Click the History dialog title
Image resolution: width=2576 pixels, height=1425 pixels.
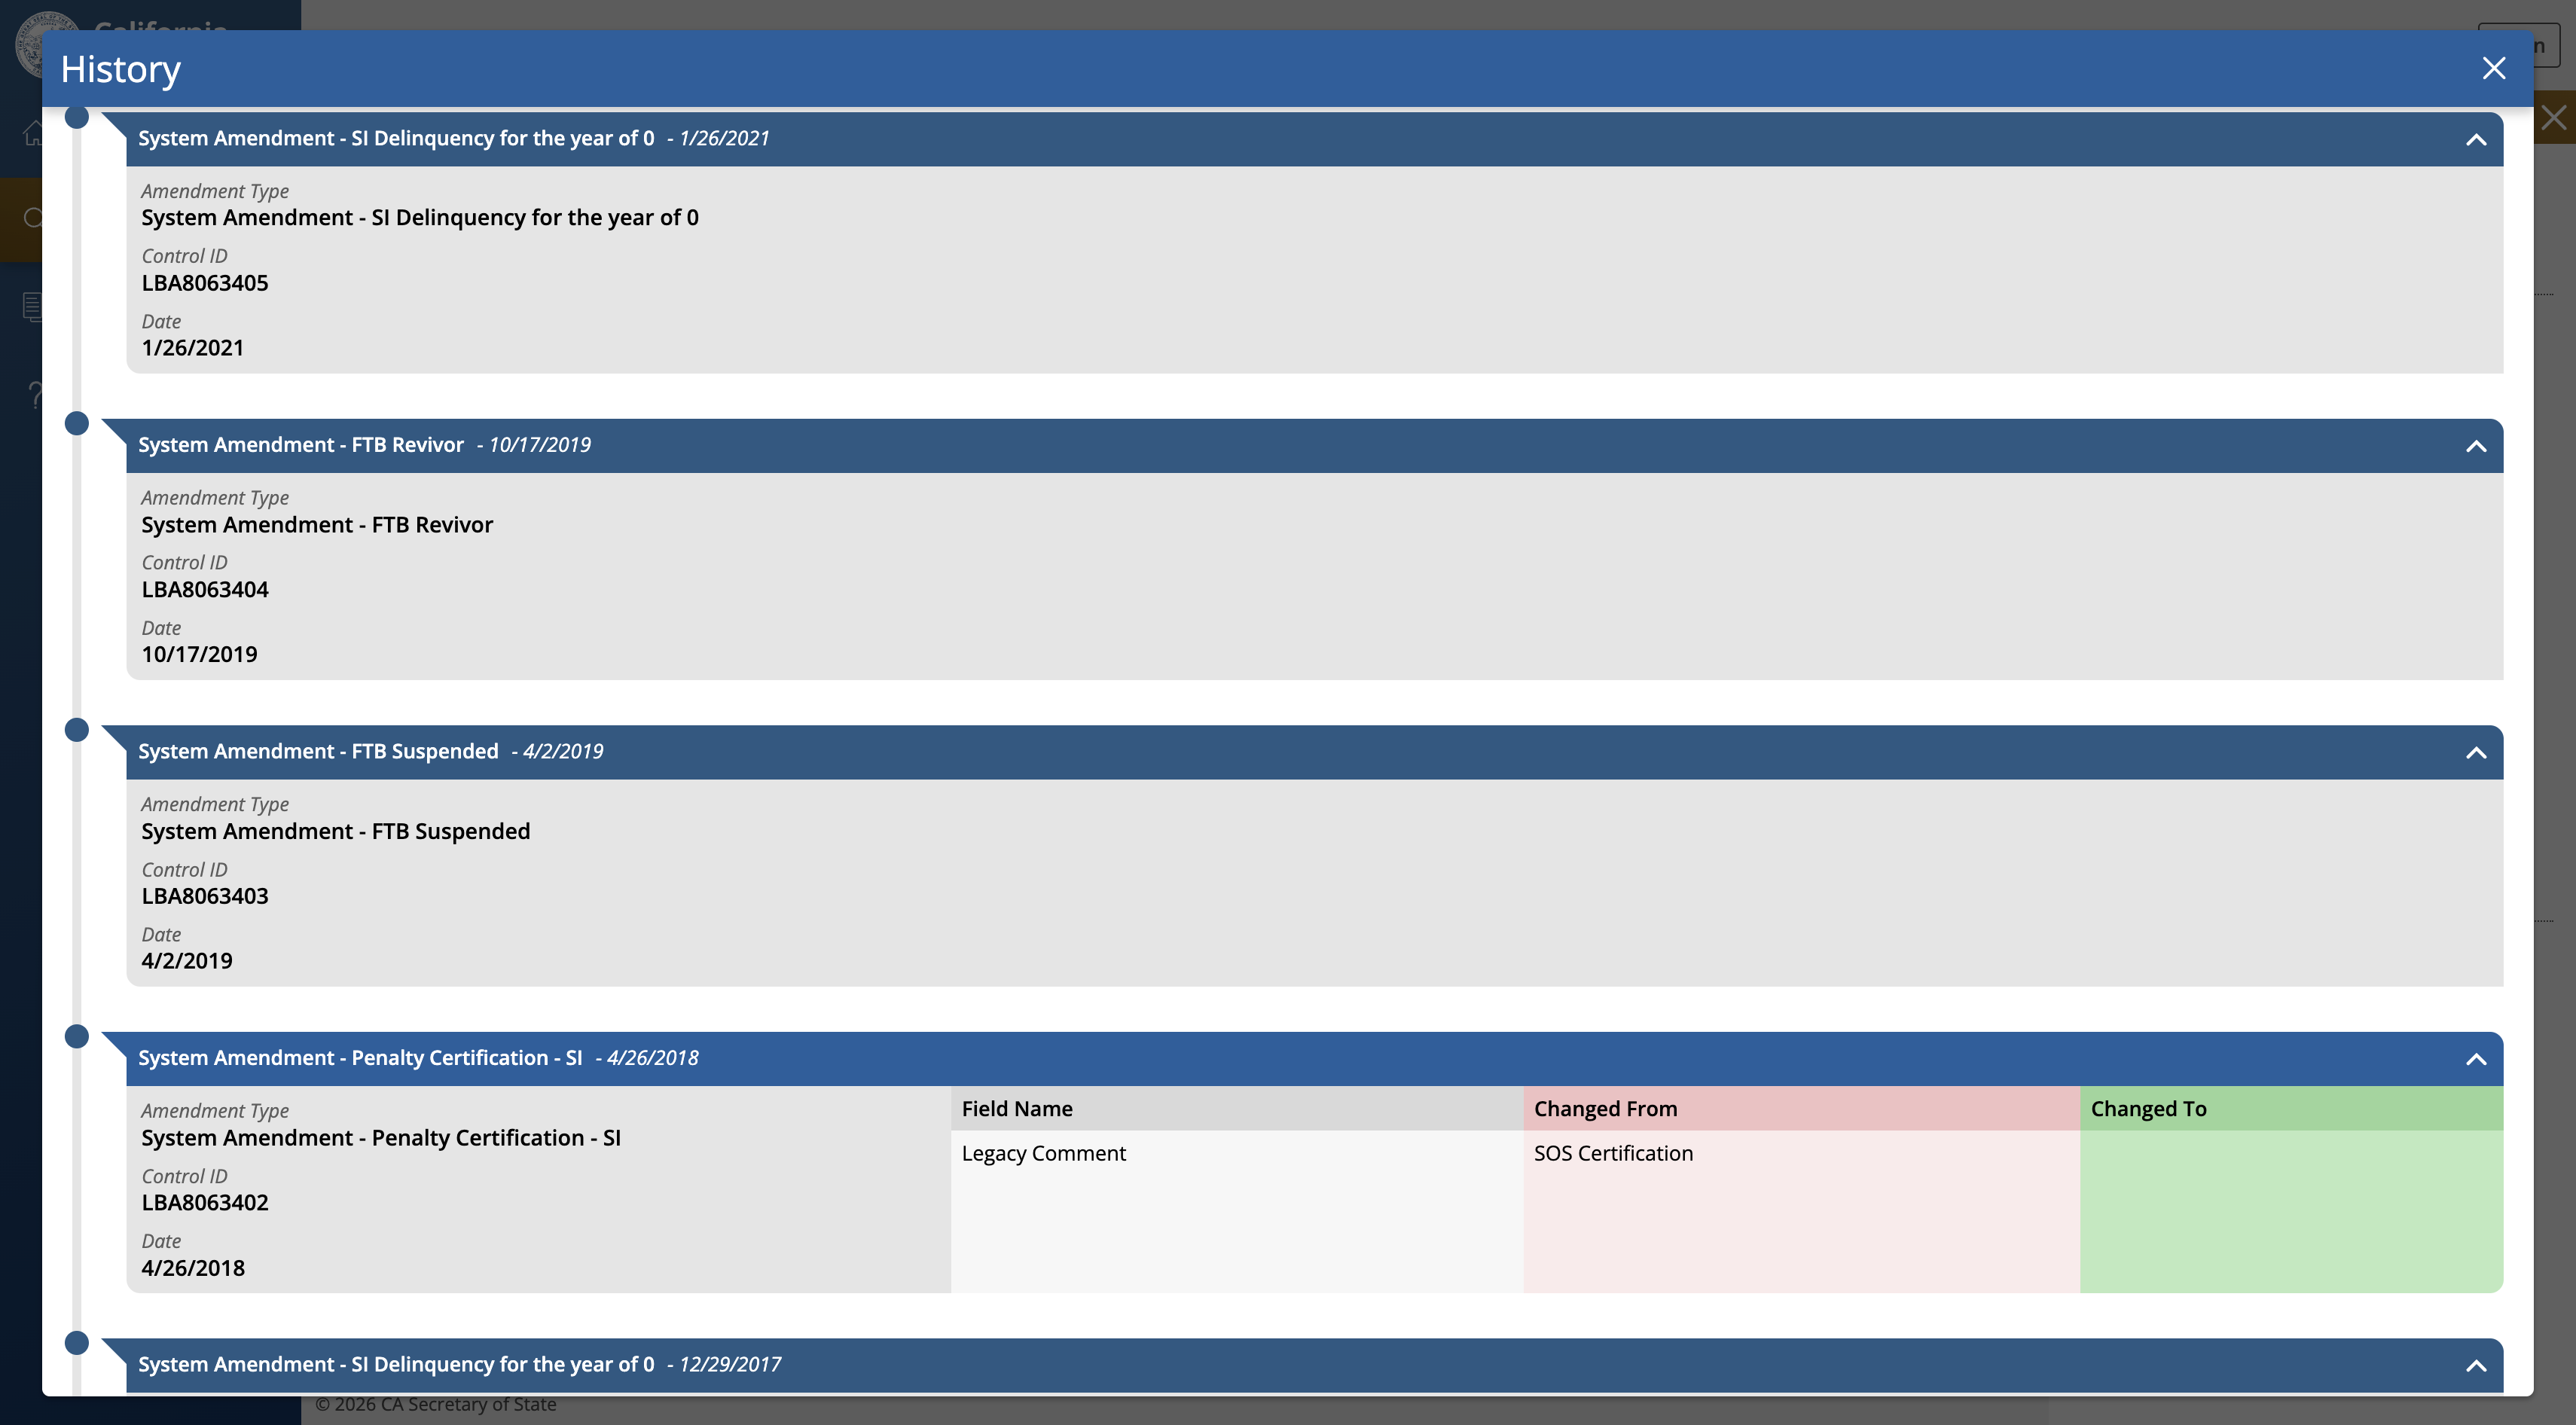point(120,69)
